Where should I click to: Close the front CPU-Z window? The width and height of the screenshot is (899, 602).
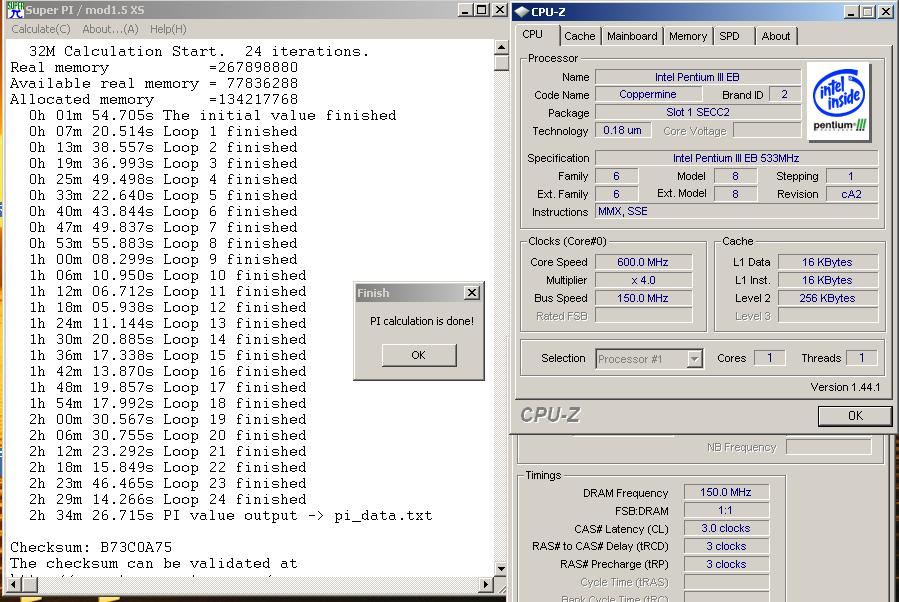tap(886, 11)
